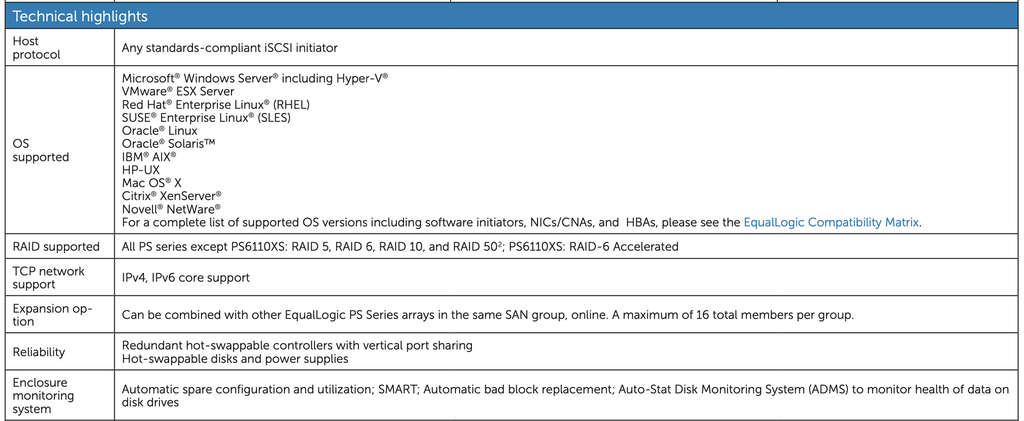Viewport: 1024px width, 421px height.
Task: Click the Citrix XenServer line
Action: (x=172, y=196)
